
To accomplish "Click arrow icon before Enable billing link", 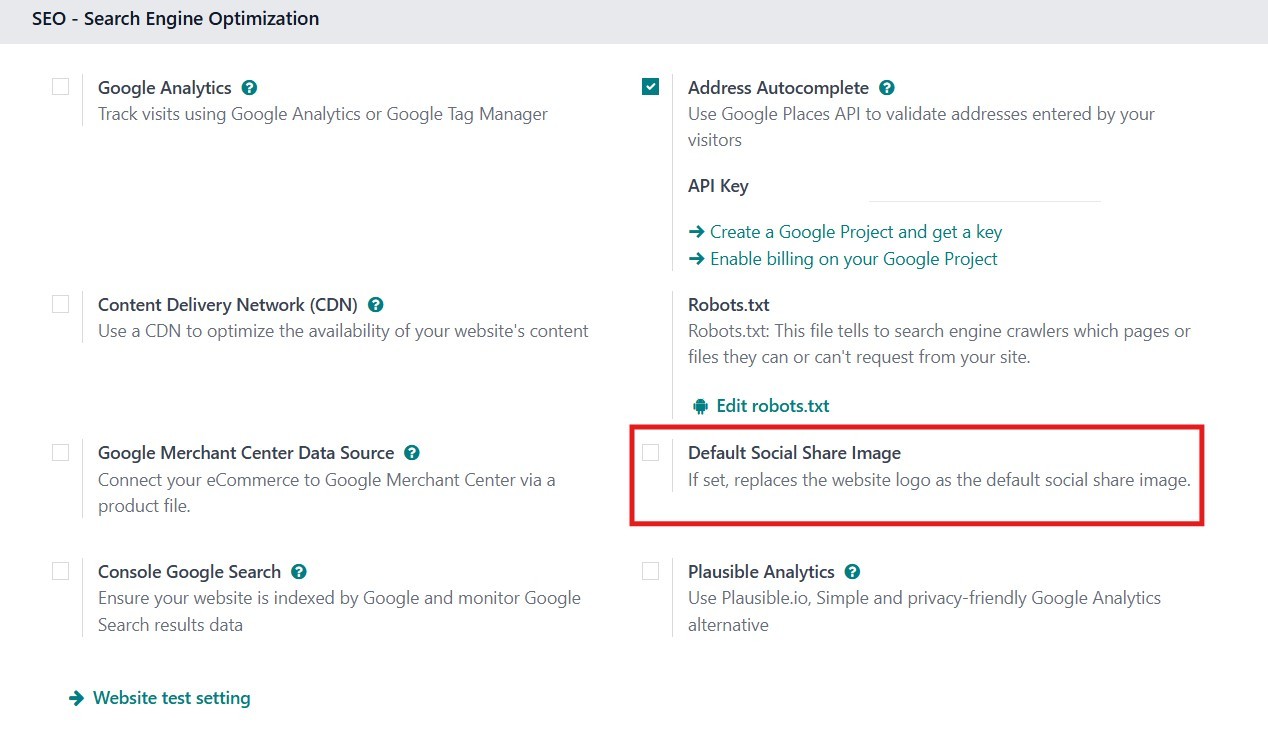I will (697, 259).
